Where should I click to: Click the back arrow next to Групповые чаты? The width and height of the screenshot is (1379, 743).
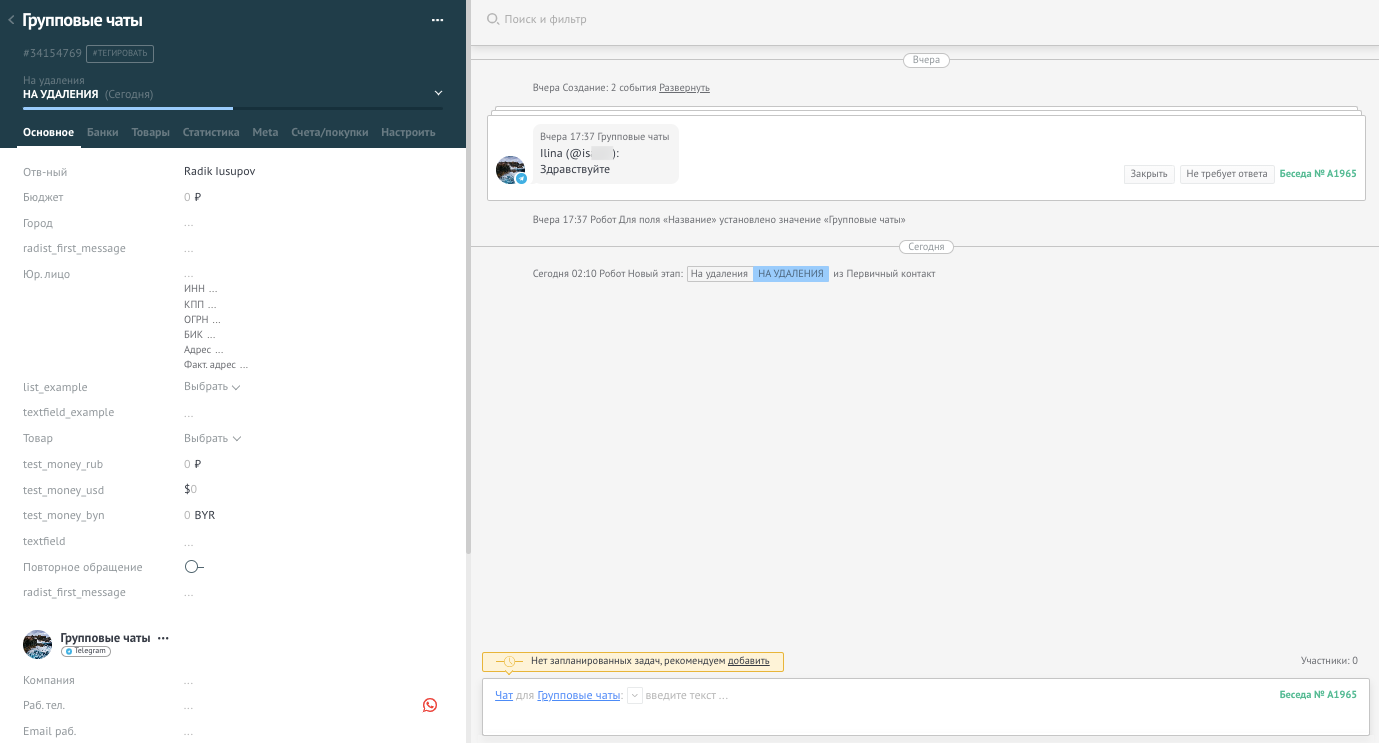[11, 20]
